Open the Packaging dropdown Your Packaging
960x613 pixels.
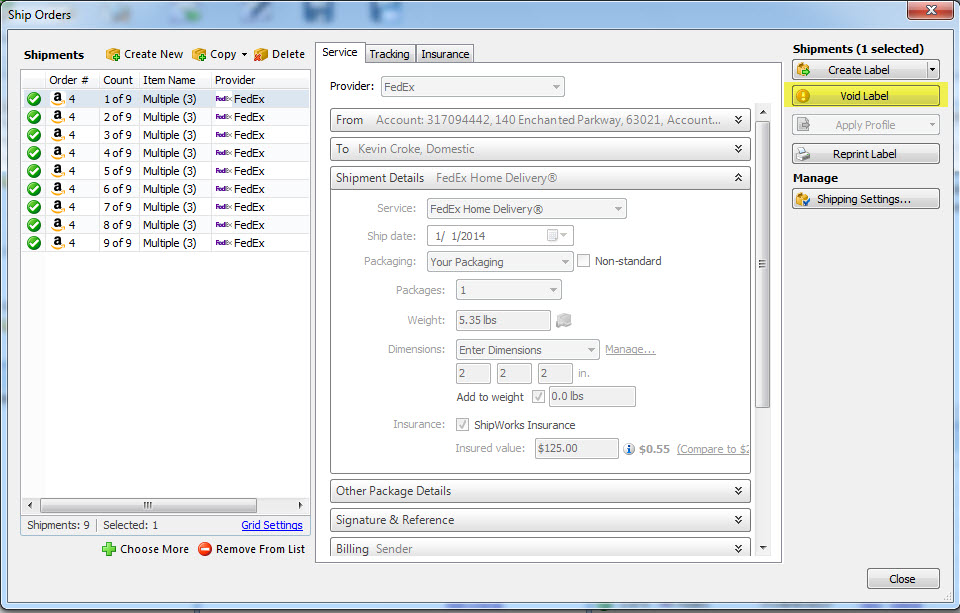point(500,262)
